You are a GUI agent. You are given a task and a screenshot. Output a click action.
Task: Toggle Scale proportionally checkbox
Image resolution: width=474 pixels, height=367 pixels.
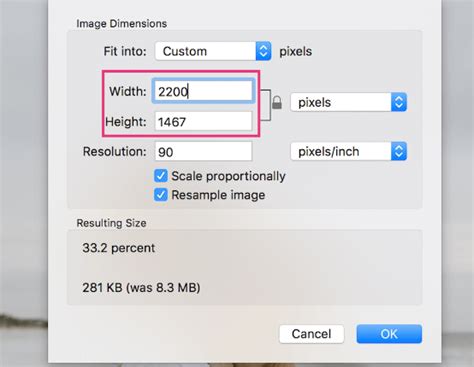[161, 176]
